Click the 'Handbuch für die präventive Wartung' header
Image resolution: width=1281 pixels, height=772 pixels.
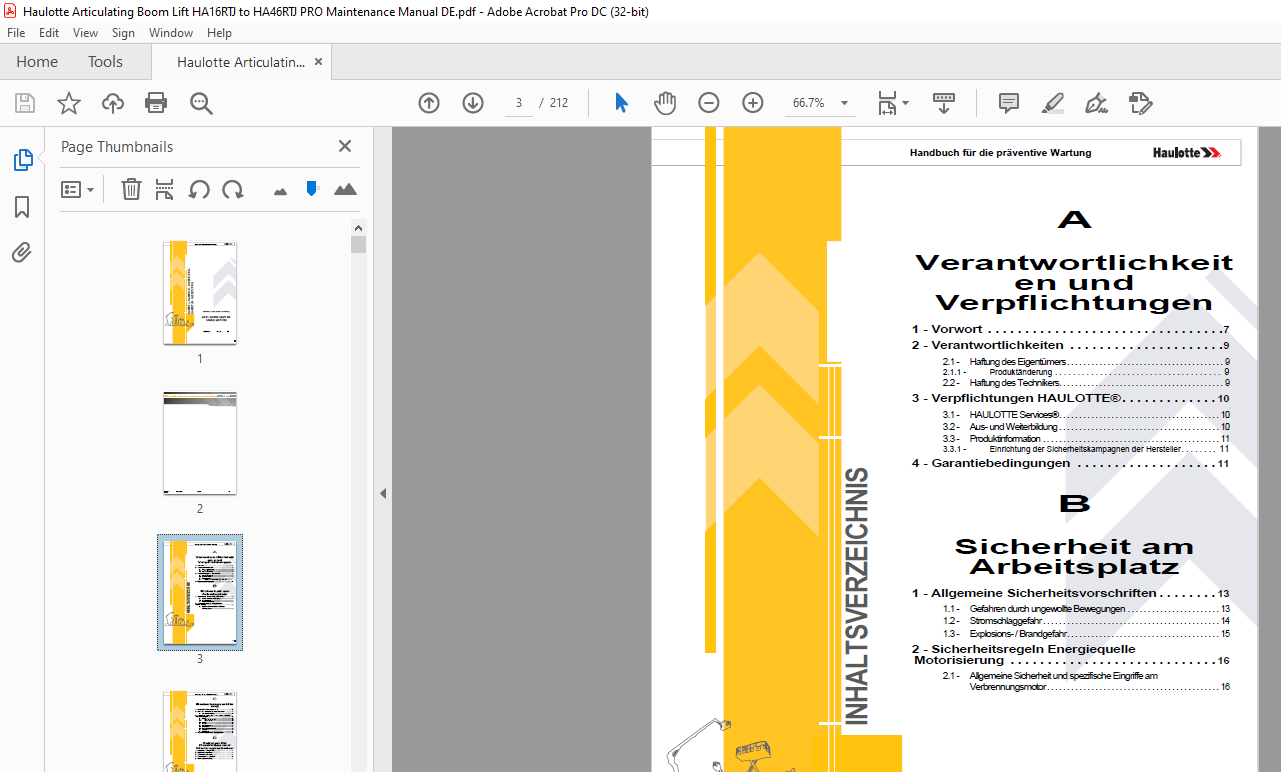tap(1000, 153)
